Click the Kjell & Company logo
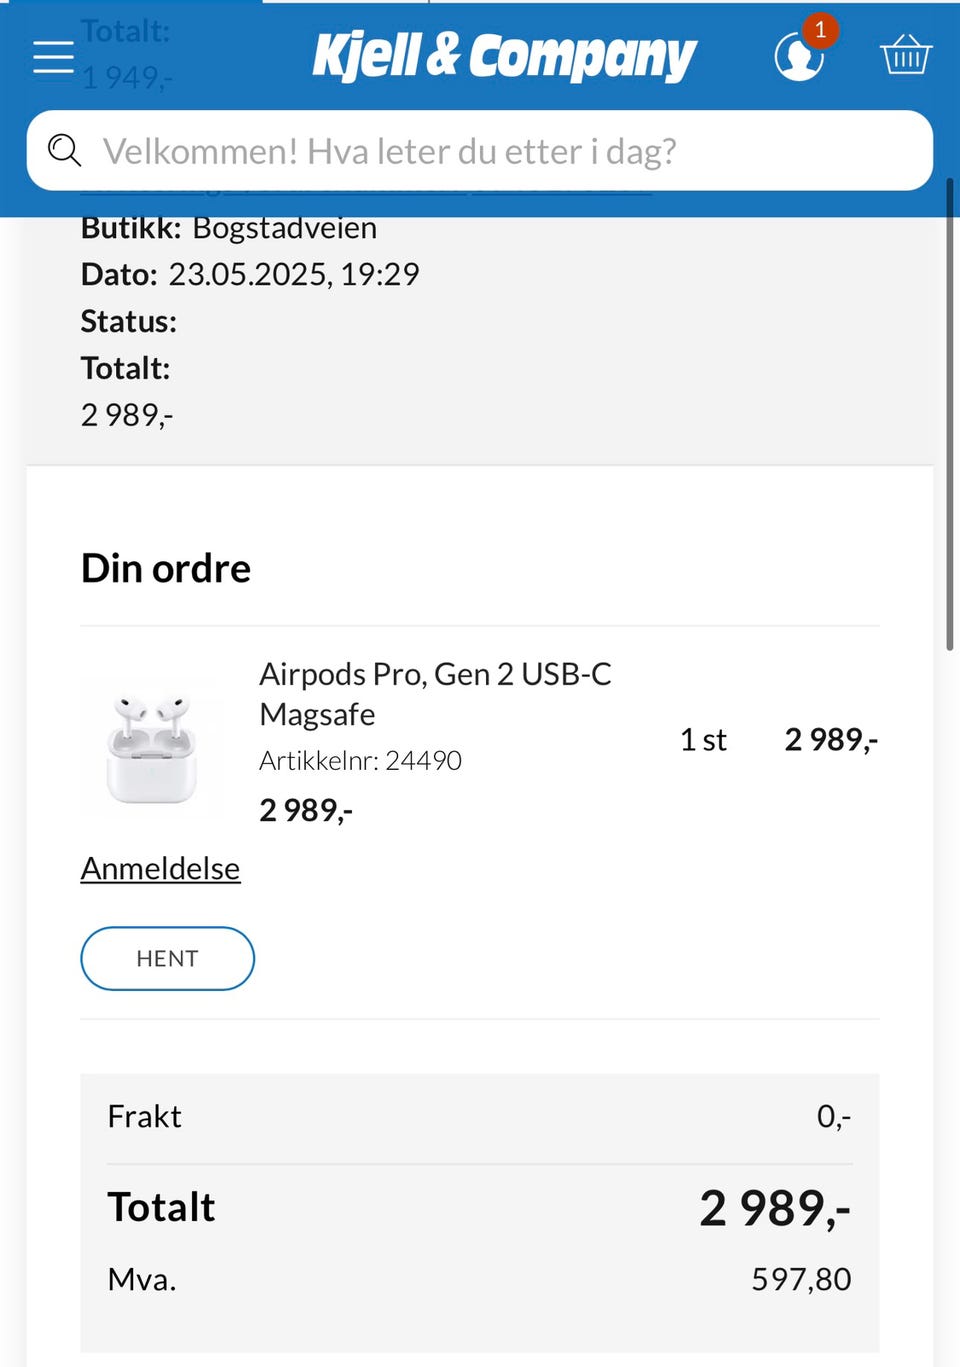 point(503,56)
